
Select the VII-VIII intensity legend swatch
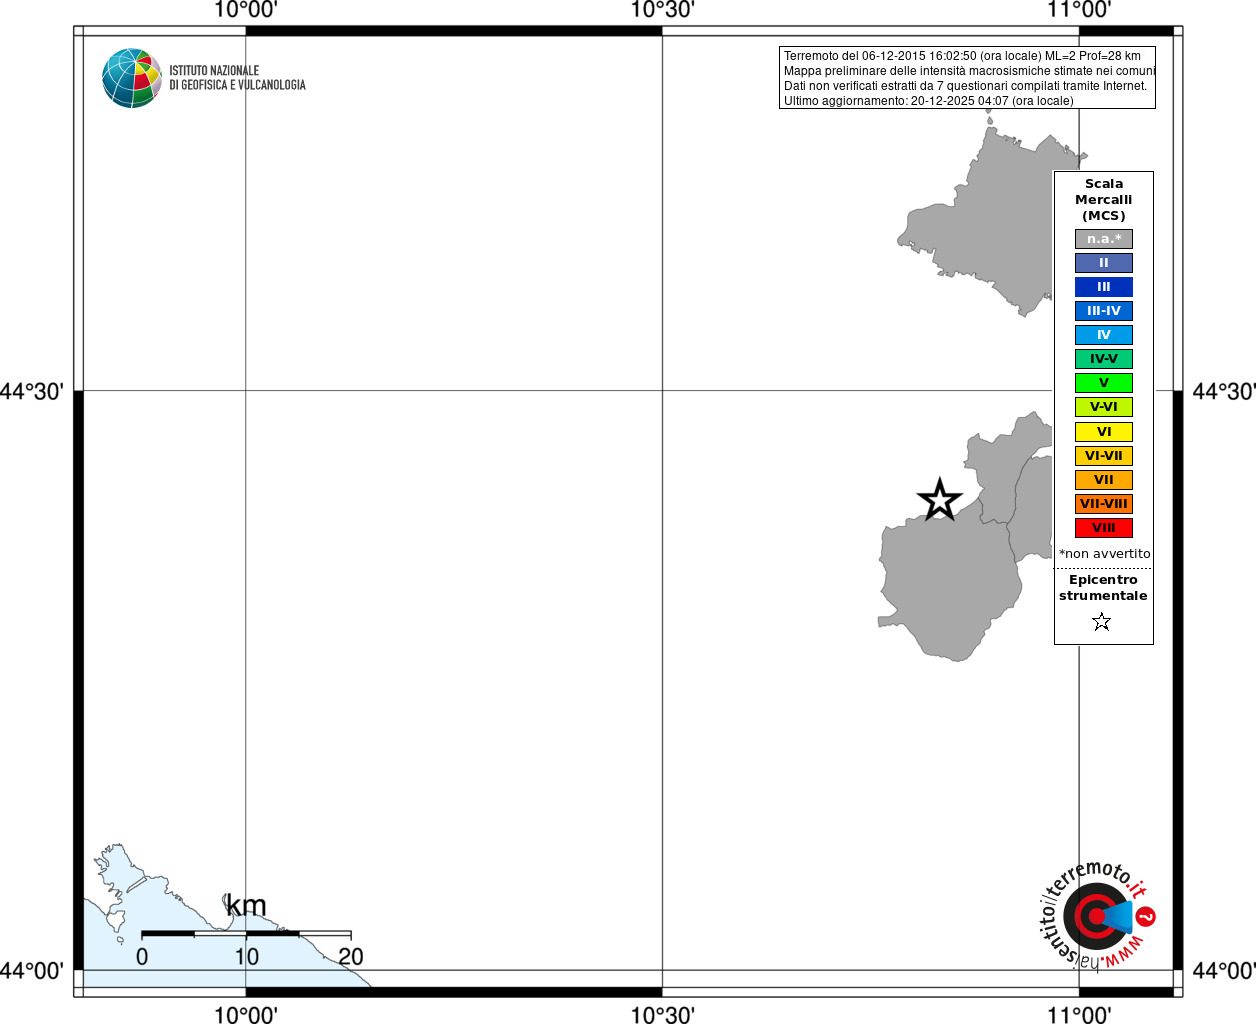pos(1104,504)
